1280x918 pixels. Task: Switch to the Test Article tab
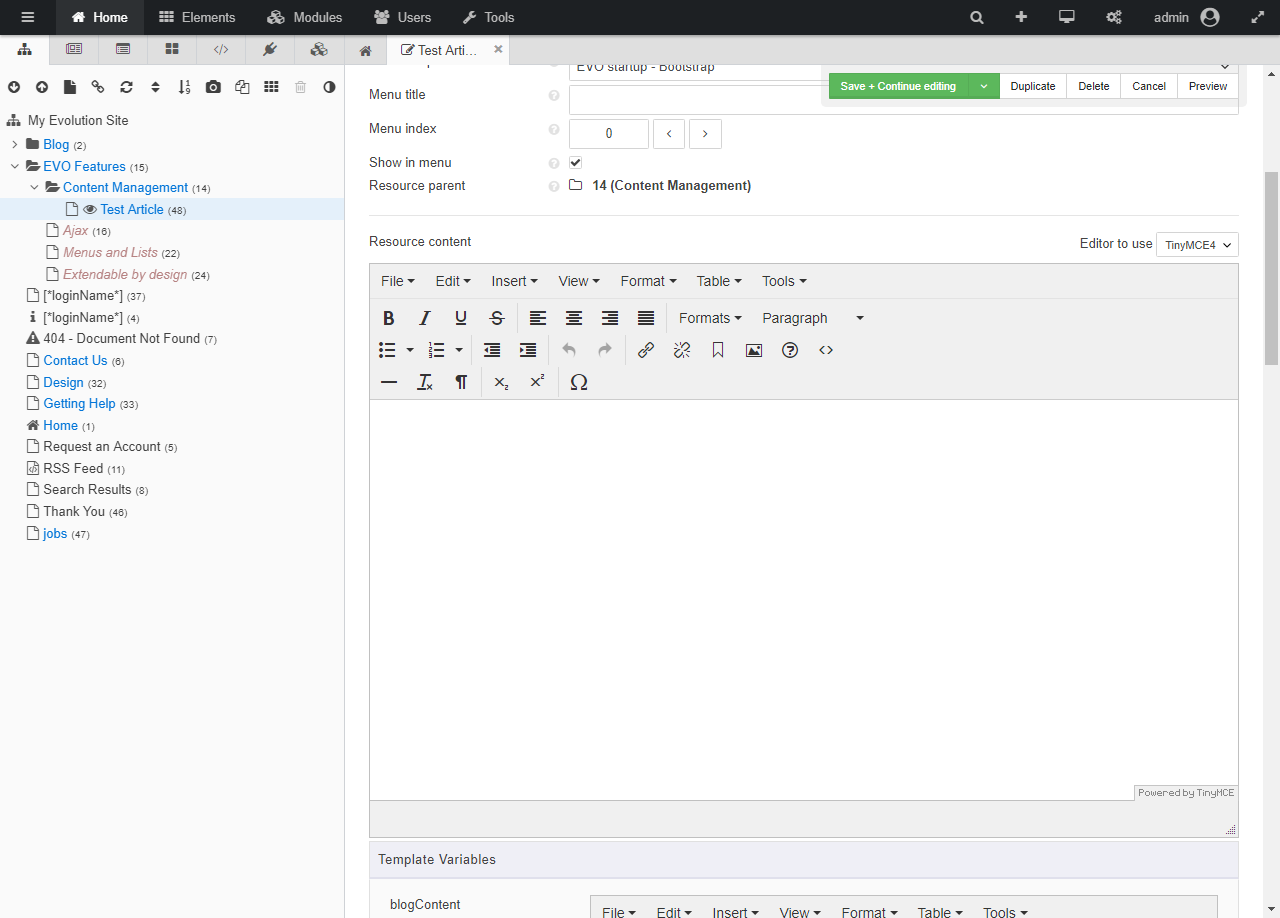[x=445, y=49]
